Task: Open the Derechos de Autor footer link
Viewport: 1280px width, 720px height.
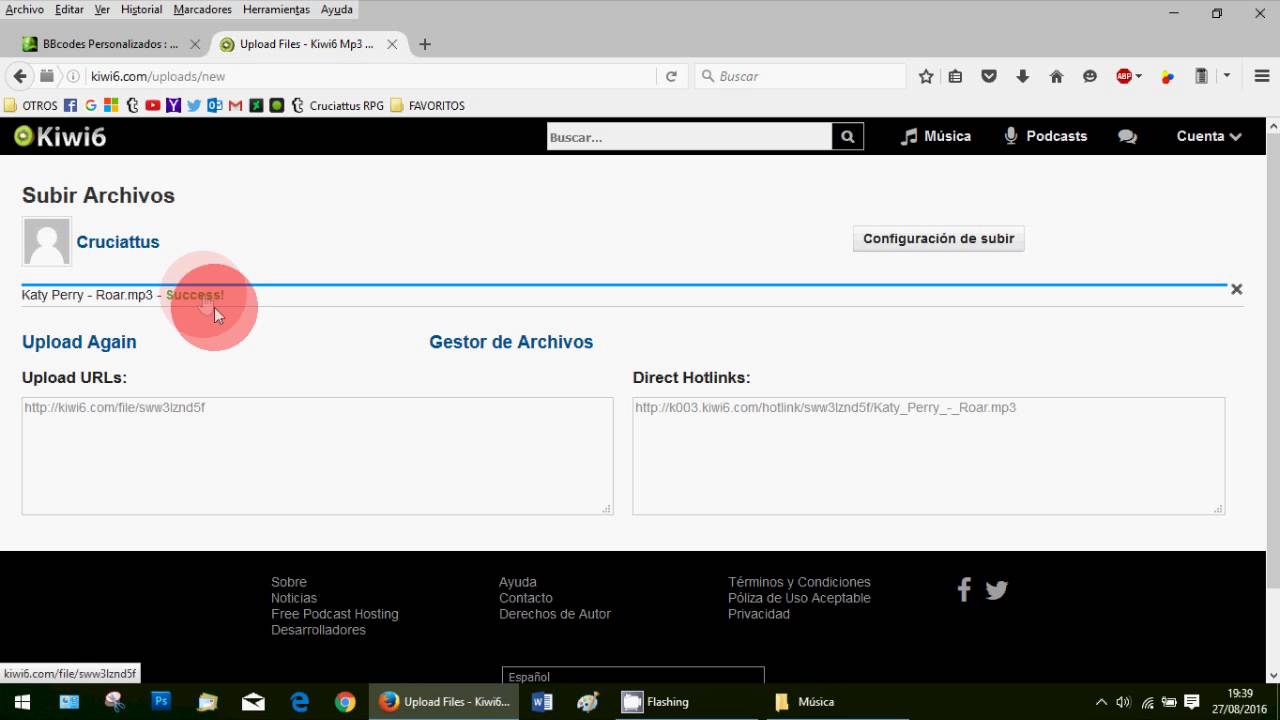Action: (555, 614)
